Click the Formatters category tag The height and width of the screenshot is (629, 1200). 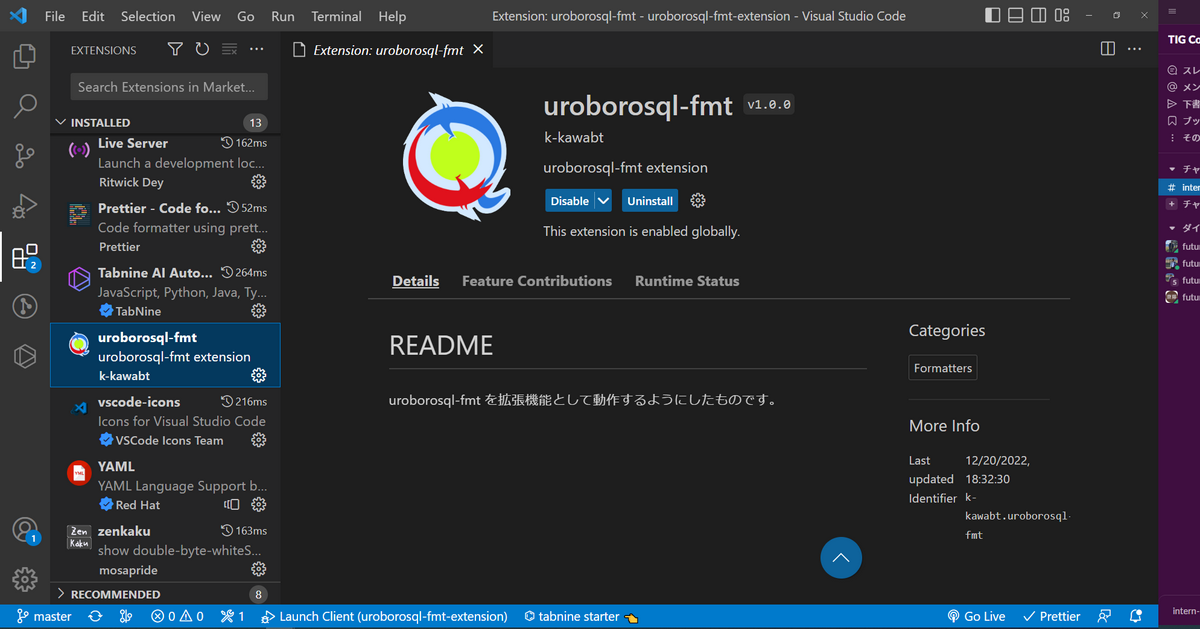(x=943, y=368)
